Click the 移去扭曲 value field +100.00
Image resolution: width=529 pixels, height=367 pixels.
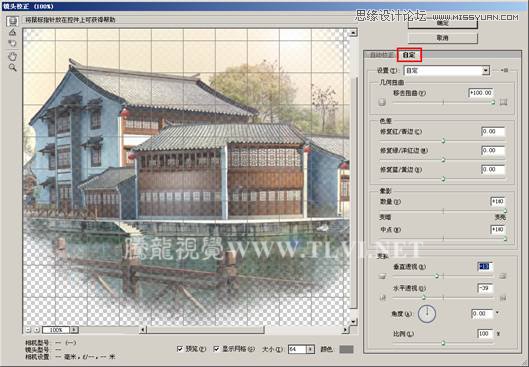click(481, 93)
